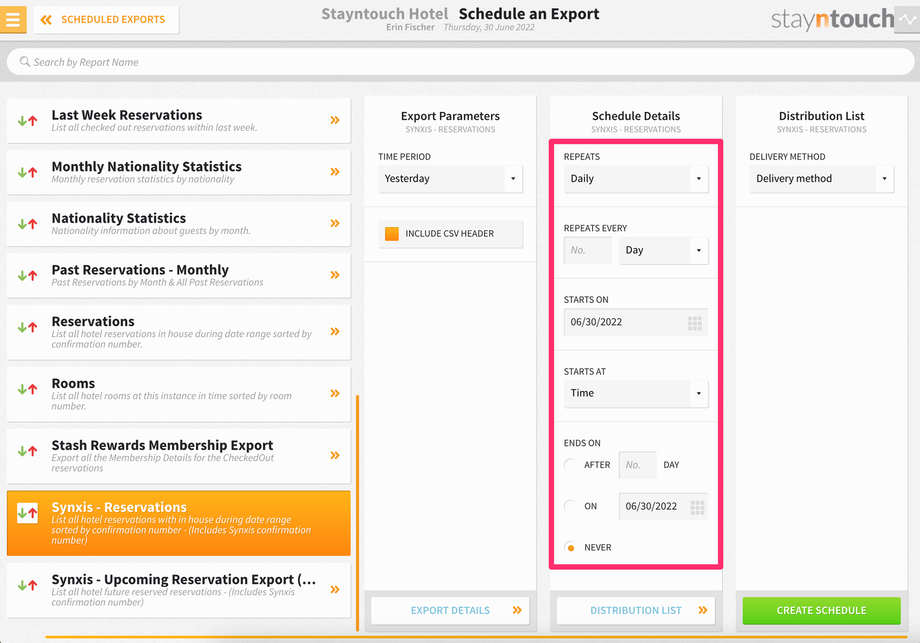Select the highlighted Synxis - Reservations title
This screenshot has width=920, height=643.
(119, 507)
